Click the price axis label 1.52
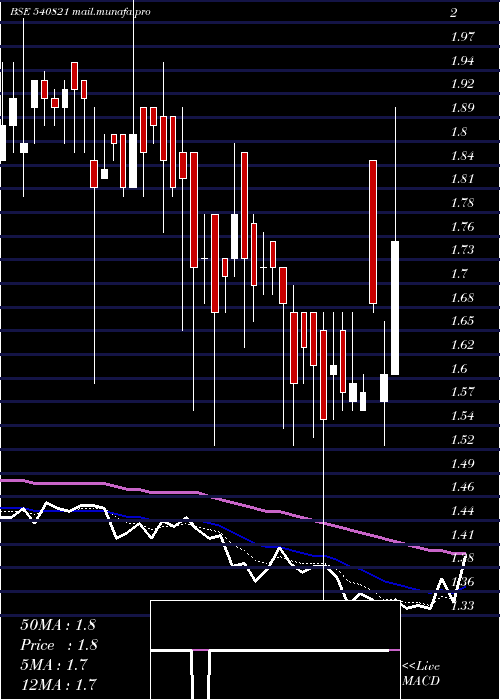The width and height of the screenshot is (500, 700). coord(462,440)
